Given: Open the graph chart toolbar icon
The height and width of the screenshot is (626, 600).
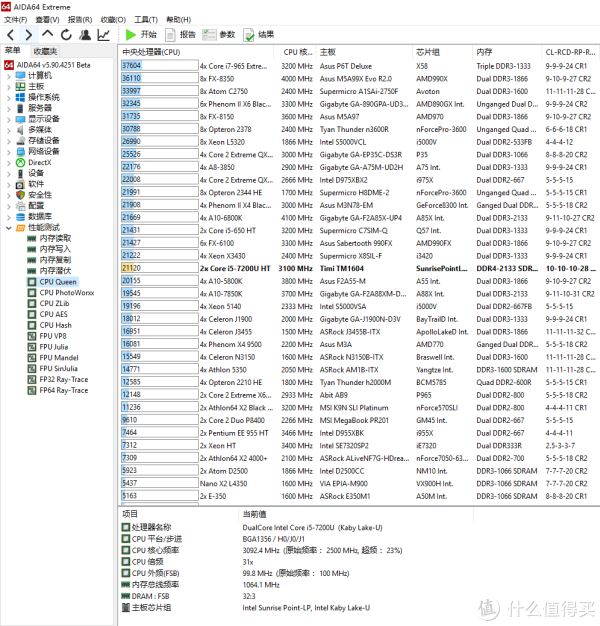Looking at the screenshot, I should coord(103,35).
